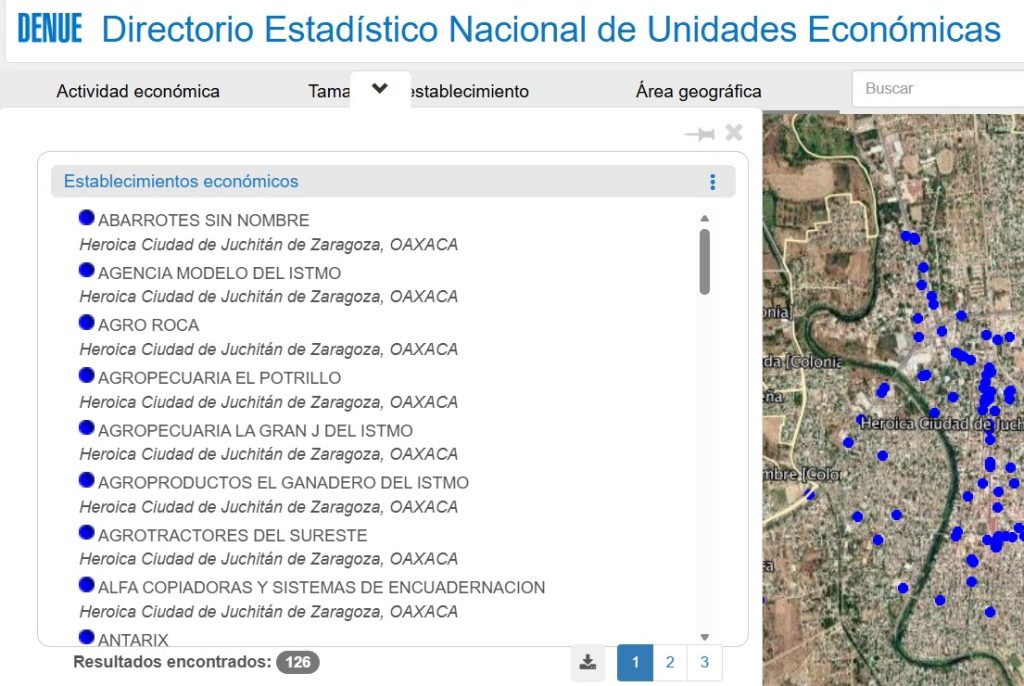Open the Área geográfica menu
This screenshot has width=1024, height=686.
(698, 91)
